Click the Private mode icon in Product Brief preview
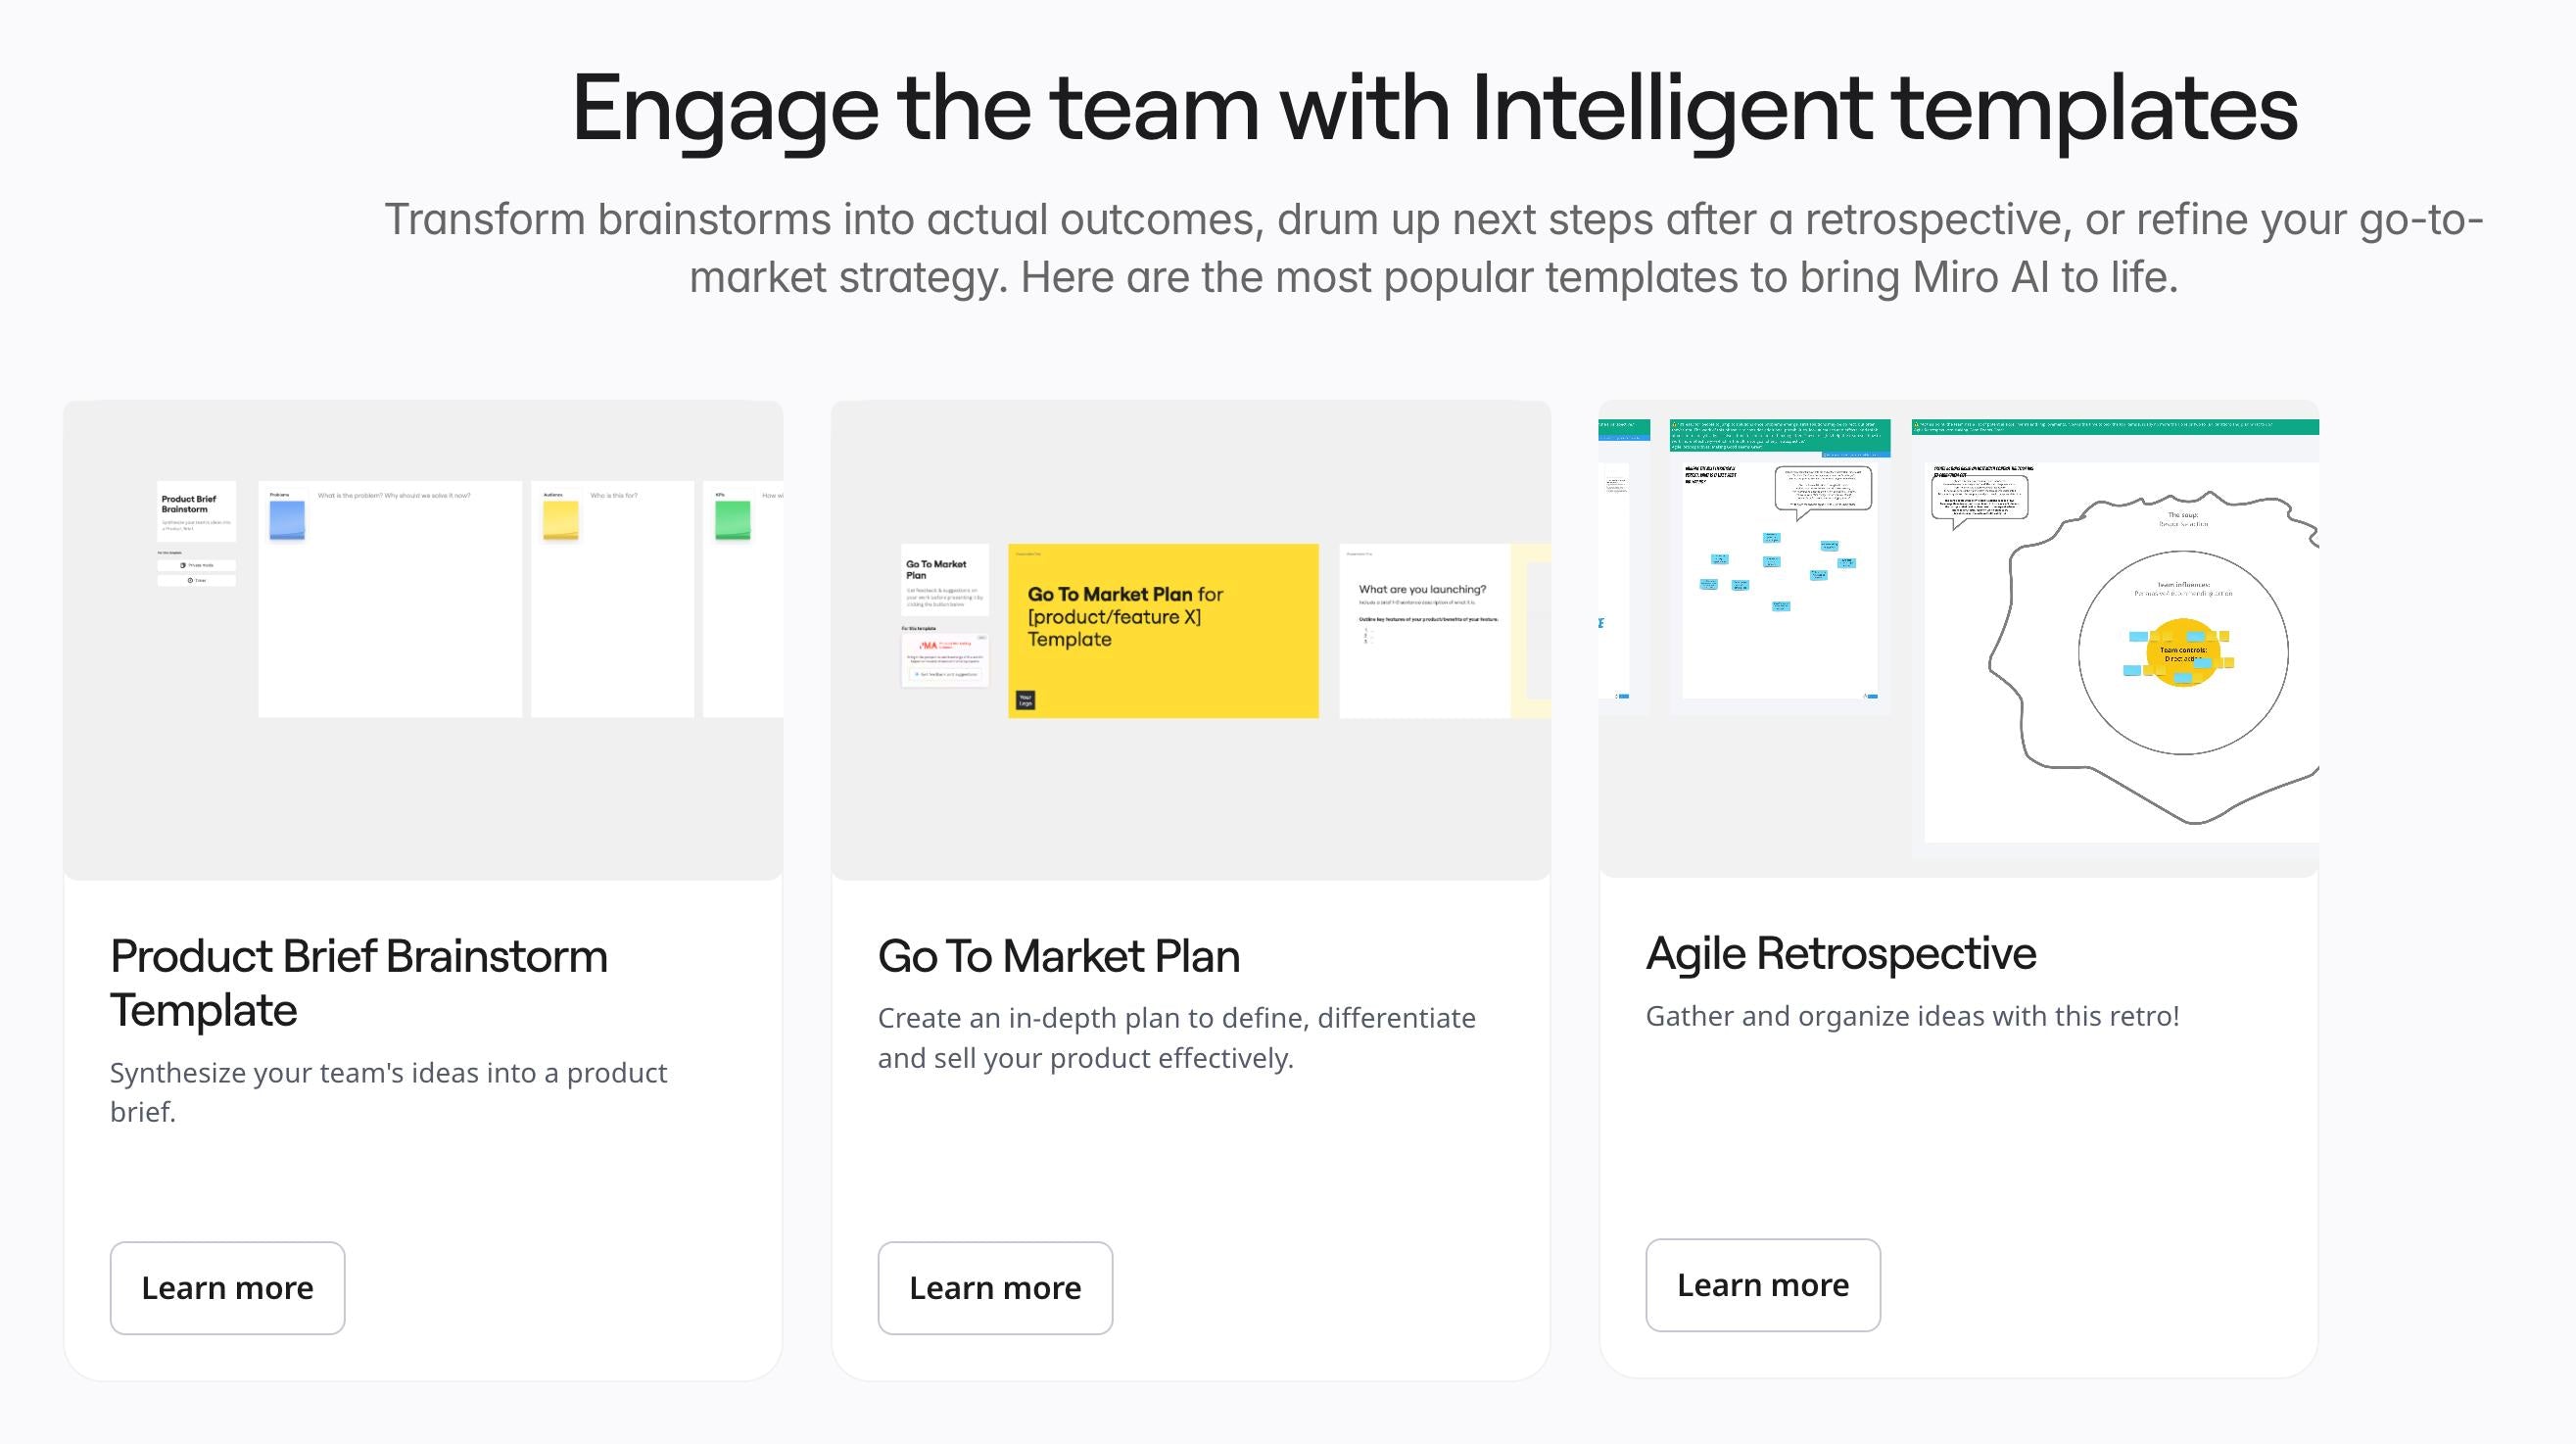 click(183, 565)
